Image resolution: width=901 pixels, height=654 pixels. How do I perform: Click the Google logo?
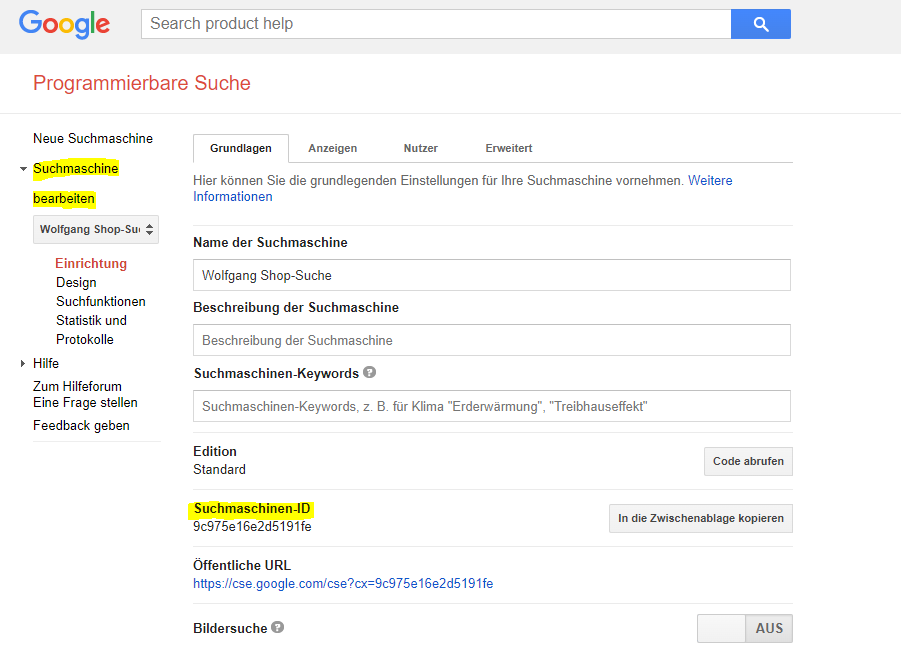64,24
